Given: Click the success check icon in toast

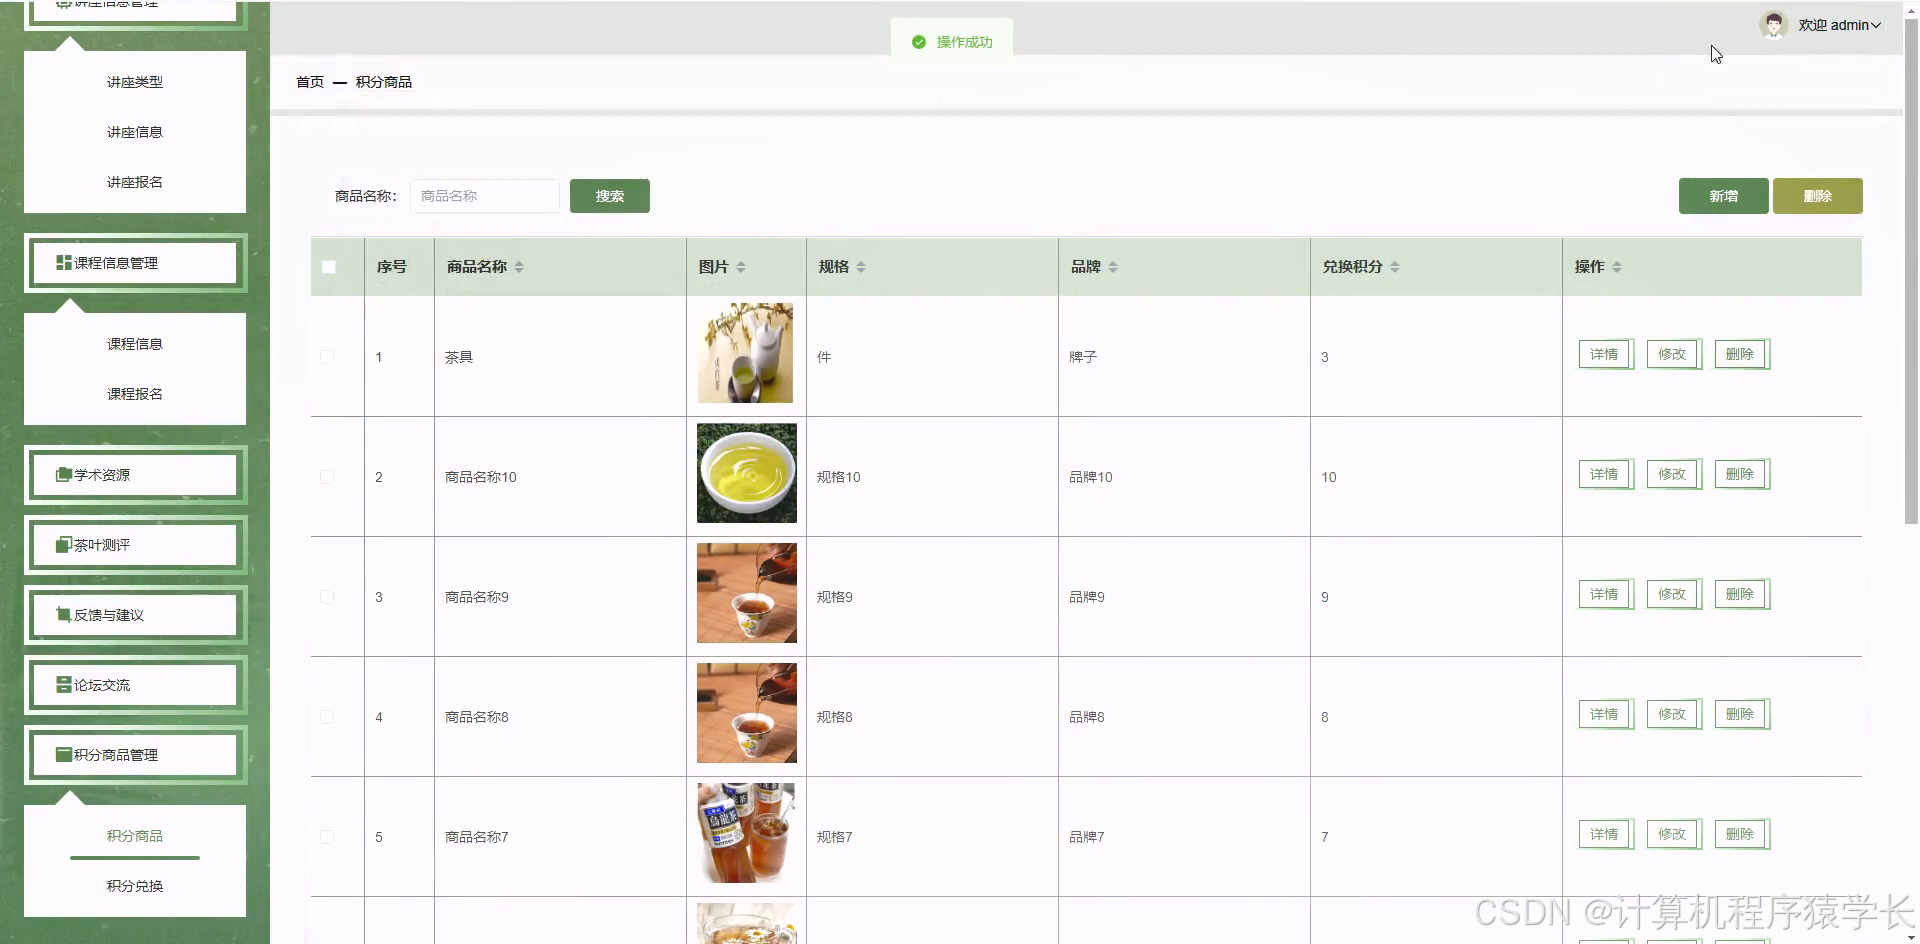Looking at the screenshot, I should click(x=919, y=42).
